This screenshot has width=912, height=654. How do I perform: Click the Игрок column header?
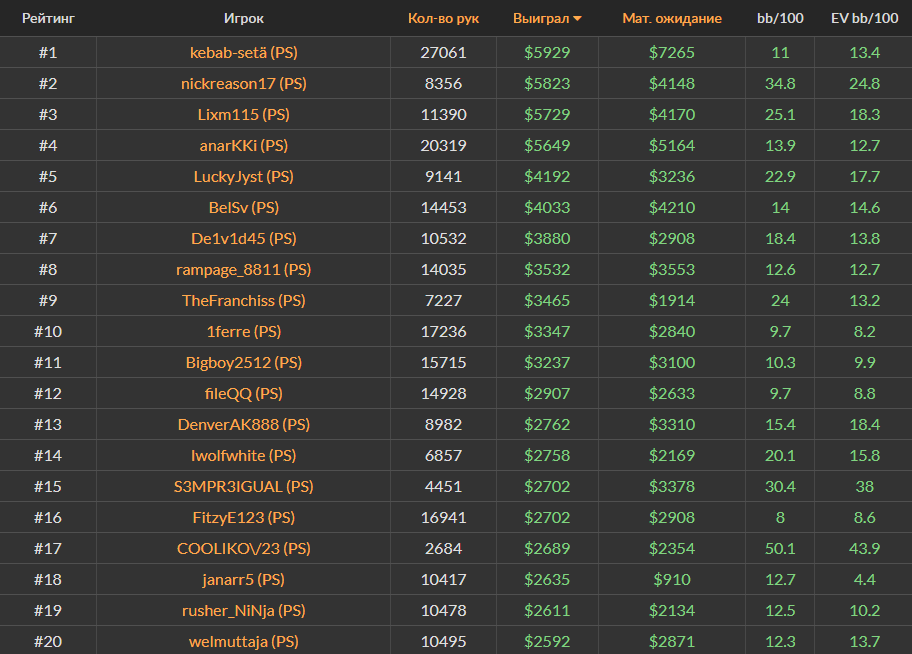click(244, 19)
